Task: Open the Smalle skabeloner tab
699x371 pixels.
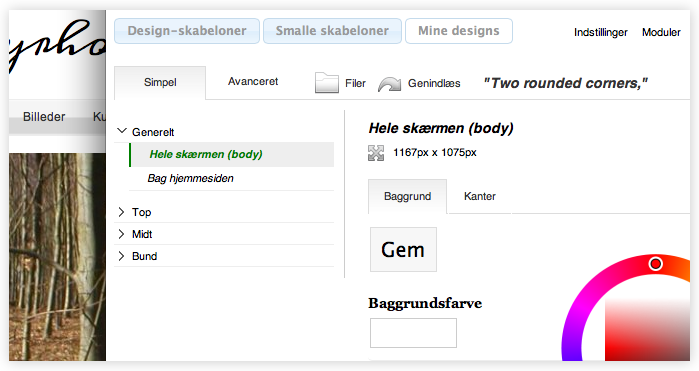Action: [332, 31]
